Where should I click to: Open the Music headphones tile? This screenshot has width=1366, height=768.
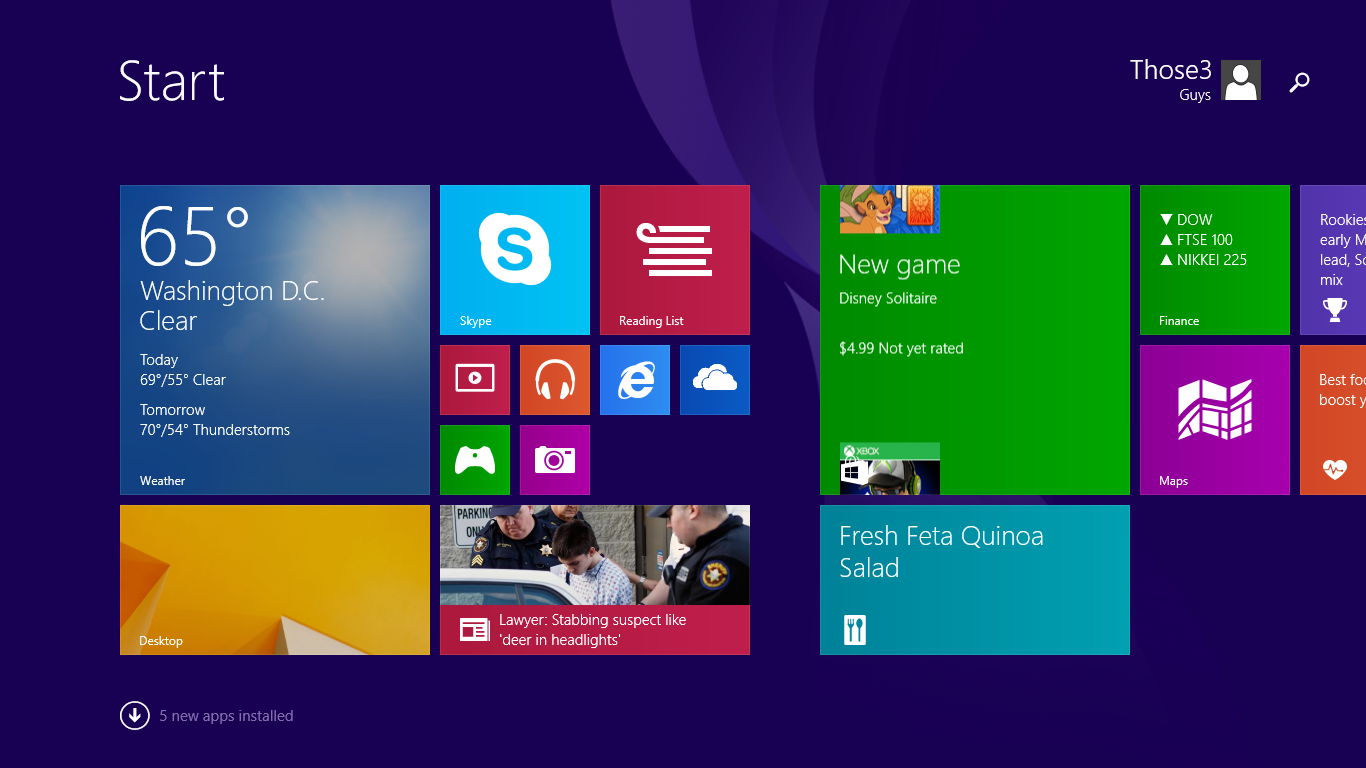point(554,379)
